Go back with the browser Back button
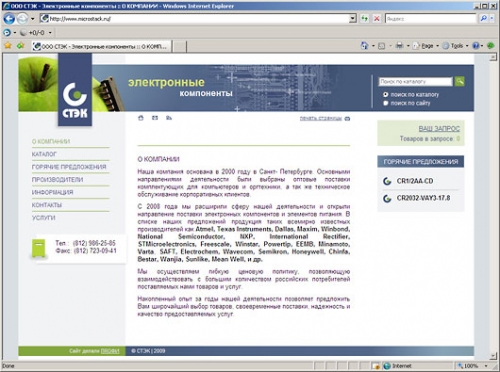 (9, 19)
